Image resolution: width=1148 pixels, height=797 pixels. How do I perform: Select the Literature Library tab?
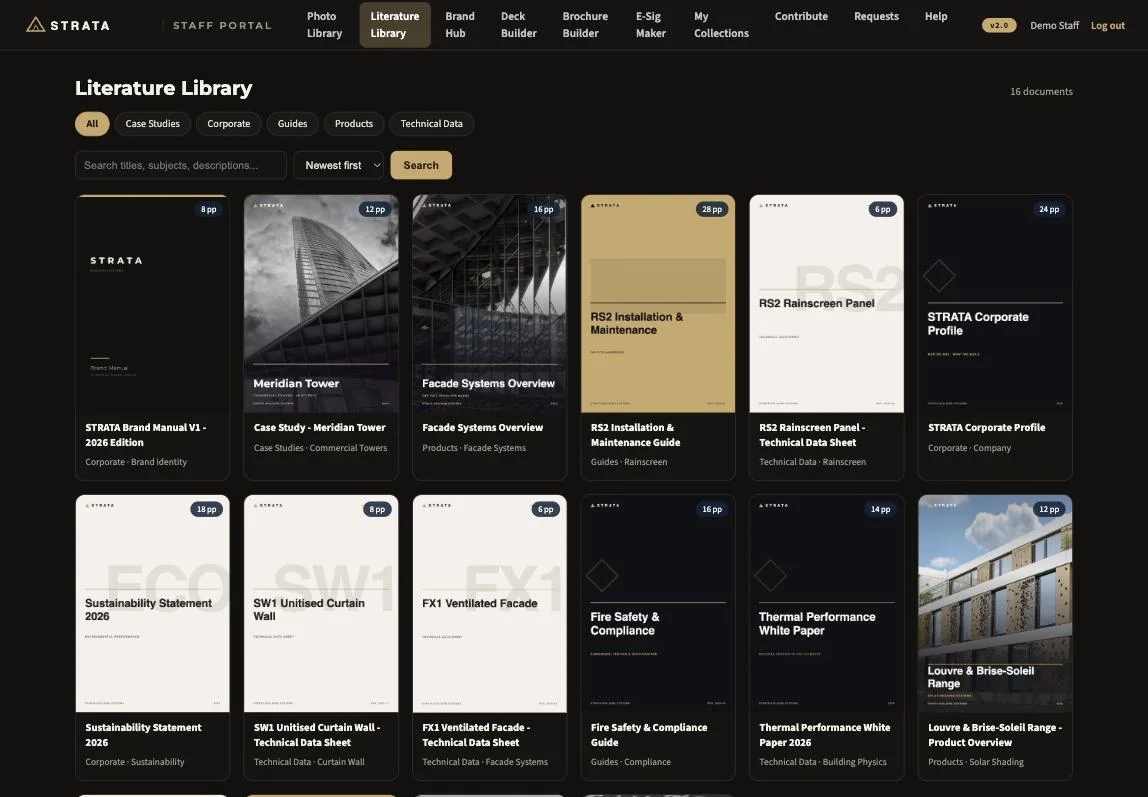395,25
